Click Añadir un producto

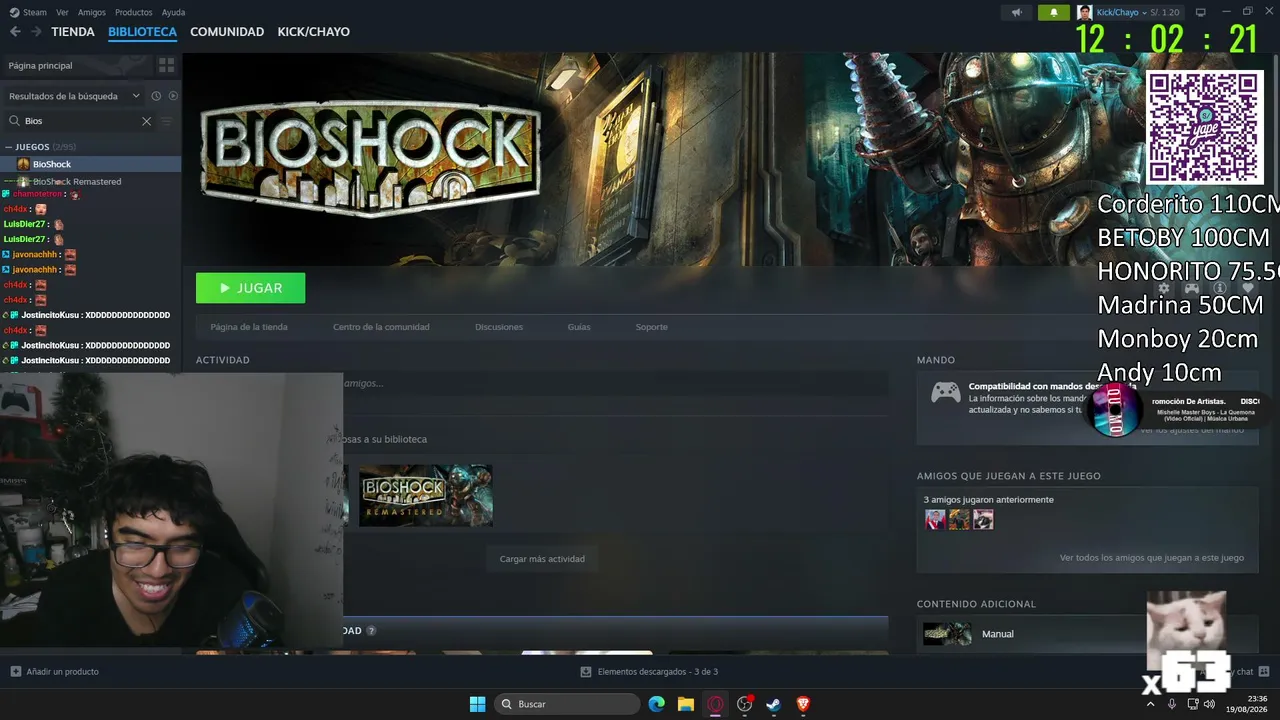[55, 672]
